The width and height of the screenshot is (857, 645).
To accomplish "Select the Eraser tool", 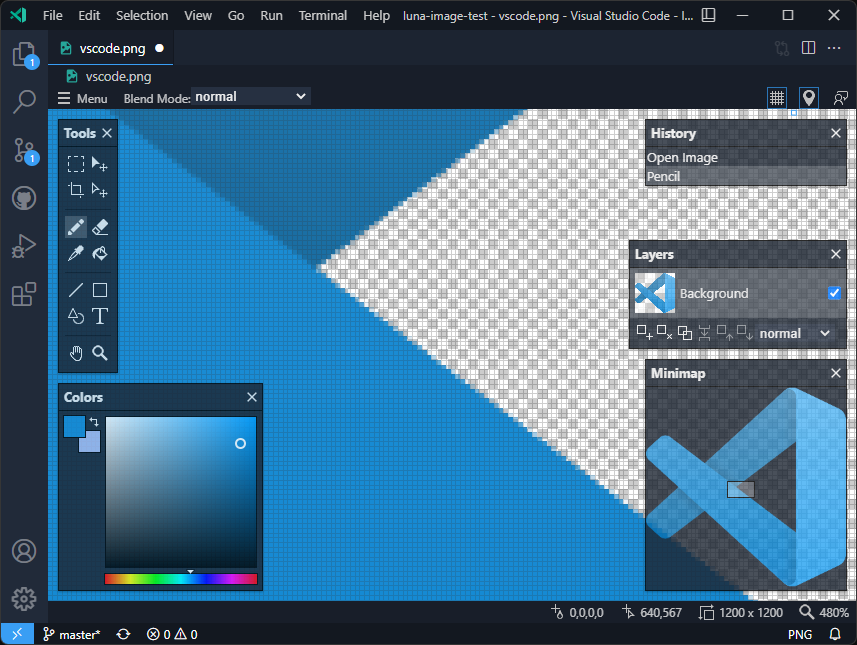I will (100, 227).
